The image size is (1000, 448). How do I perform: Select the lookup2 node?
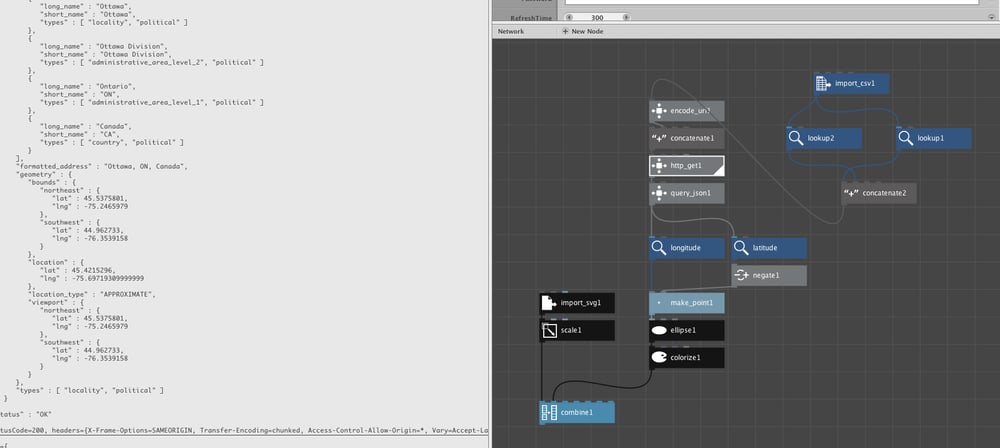coord(823,138)
